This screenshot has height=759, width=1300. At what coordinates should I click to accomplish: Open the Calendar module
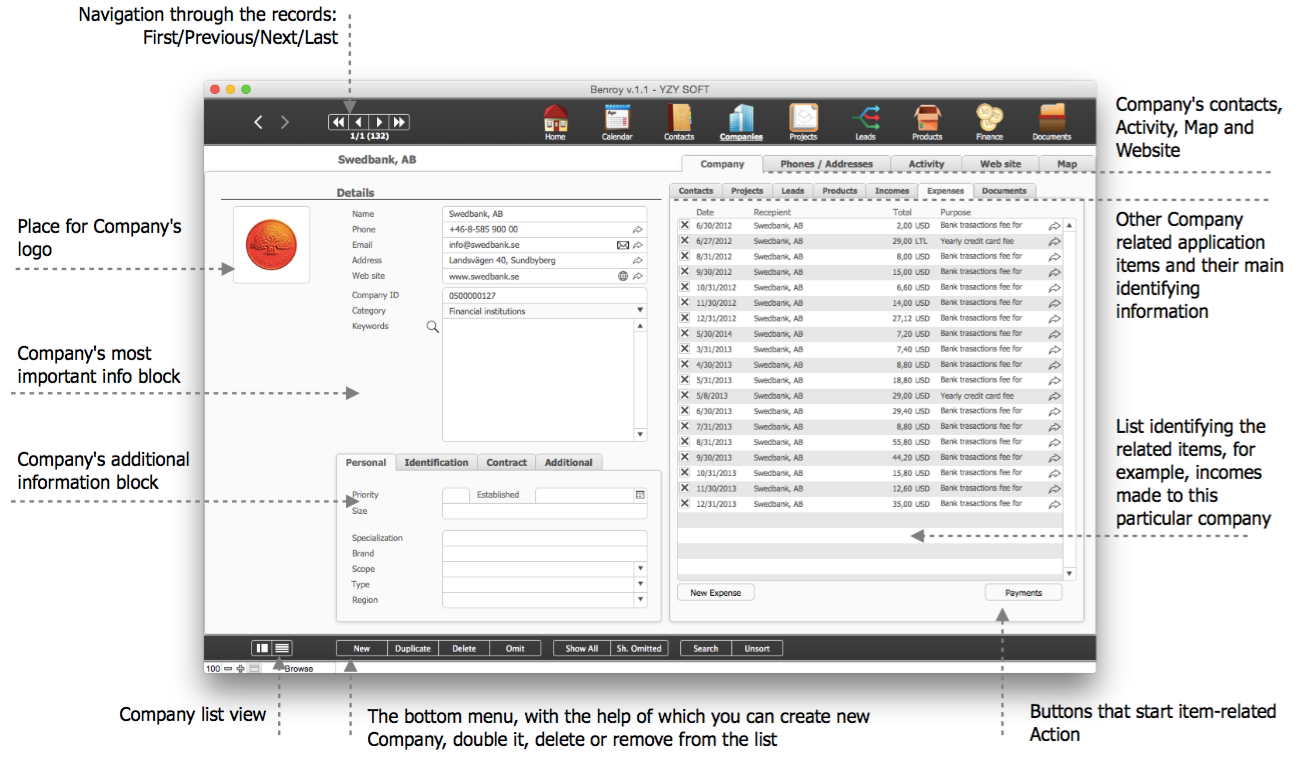click(617, 121)
